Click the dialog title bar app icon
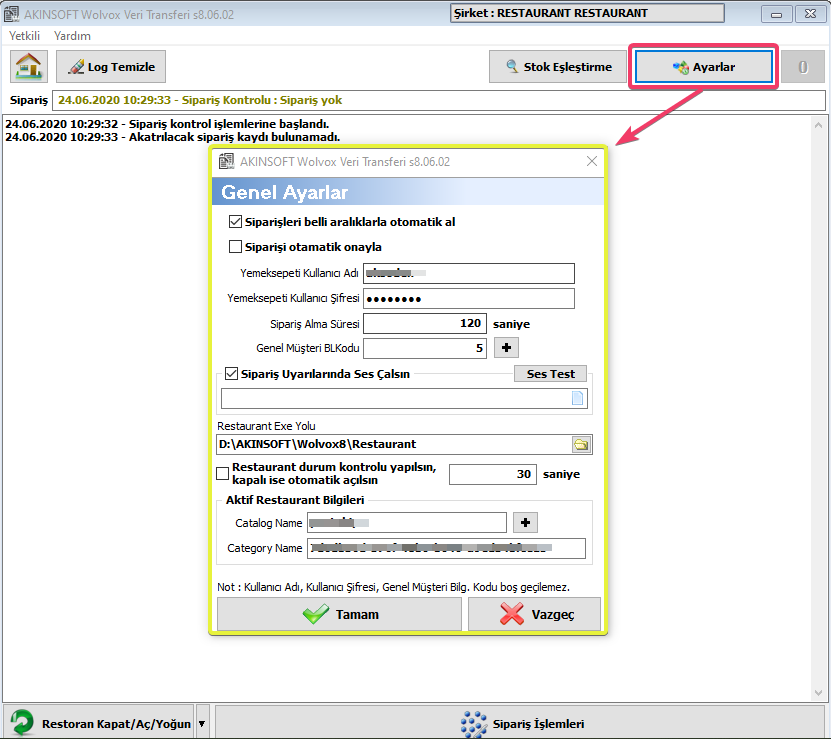831x739 pixels. [x=226, y=161]
